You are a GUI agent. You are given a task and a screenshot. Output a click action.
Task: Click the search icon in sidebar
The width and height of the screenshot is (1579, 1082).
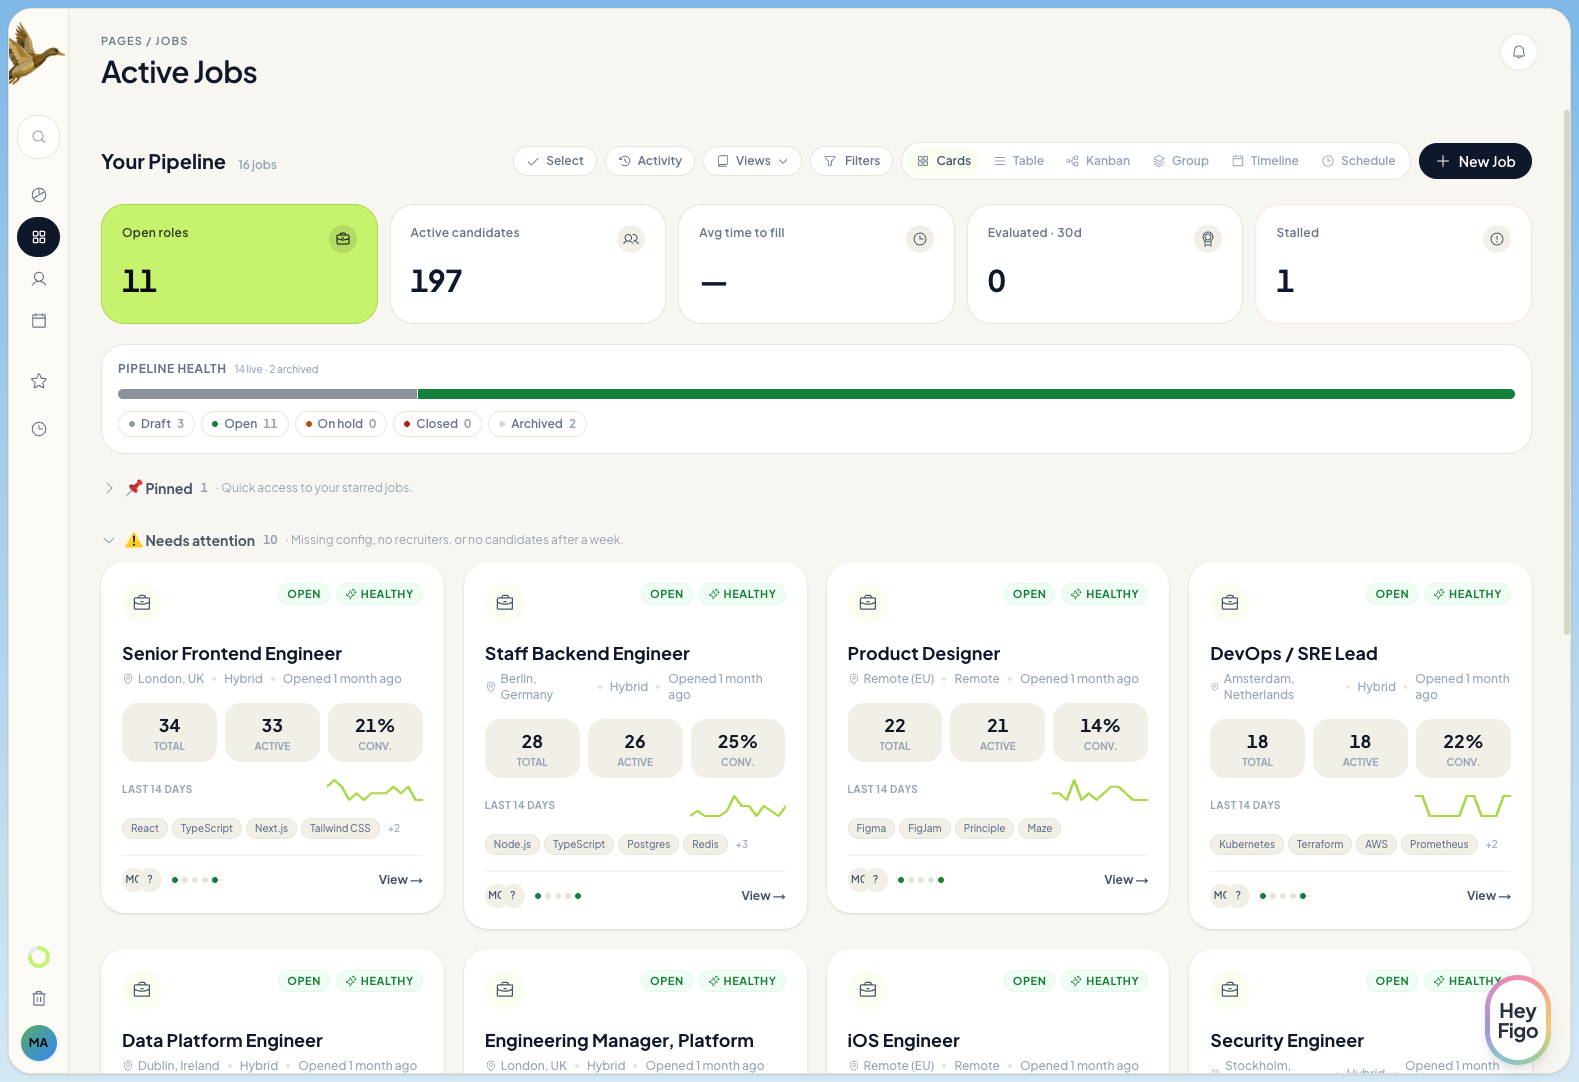[x=39, y=137]
